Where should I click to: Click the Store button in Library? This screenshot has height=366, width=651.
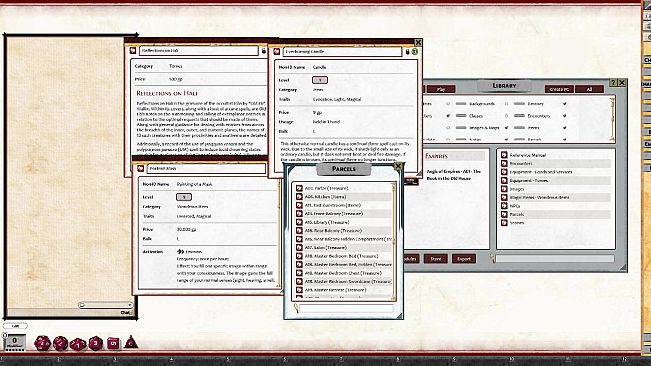(436, 259)
